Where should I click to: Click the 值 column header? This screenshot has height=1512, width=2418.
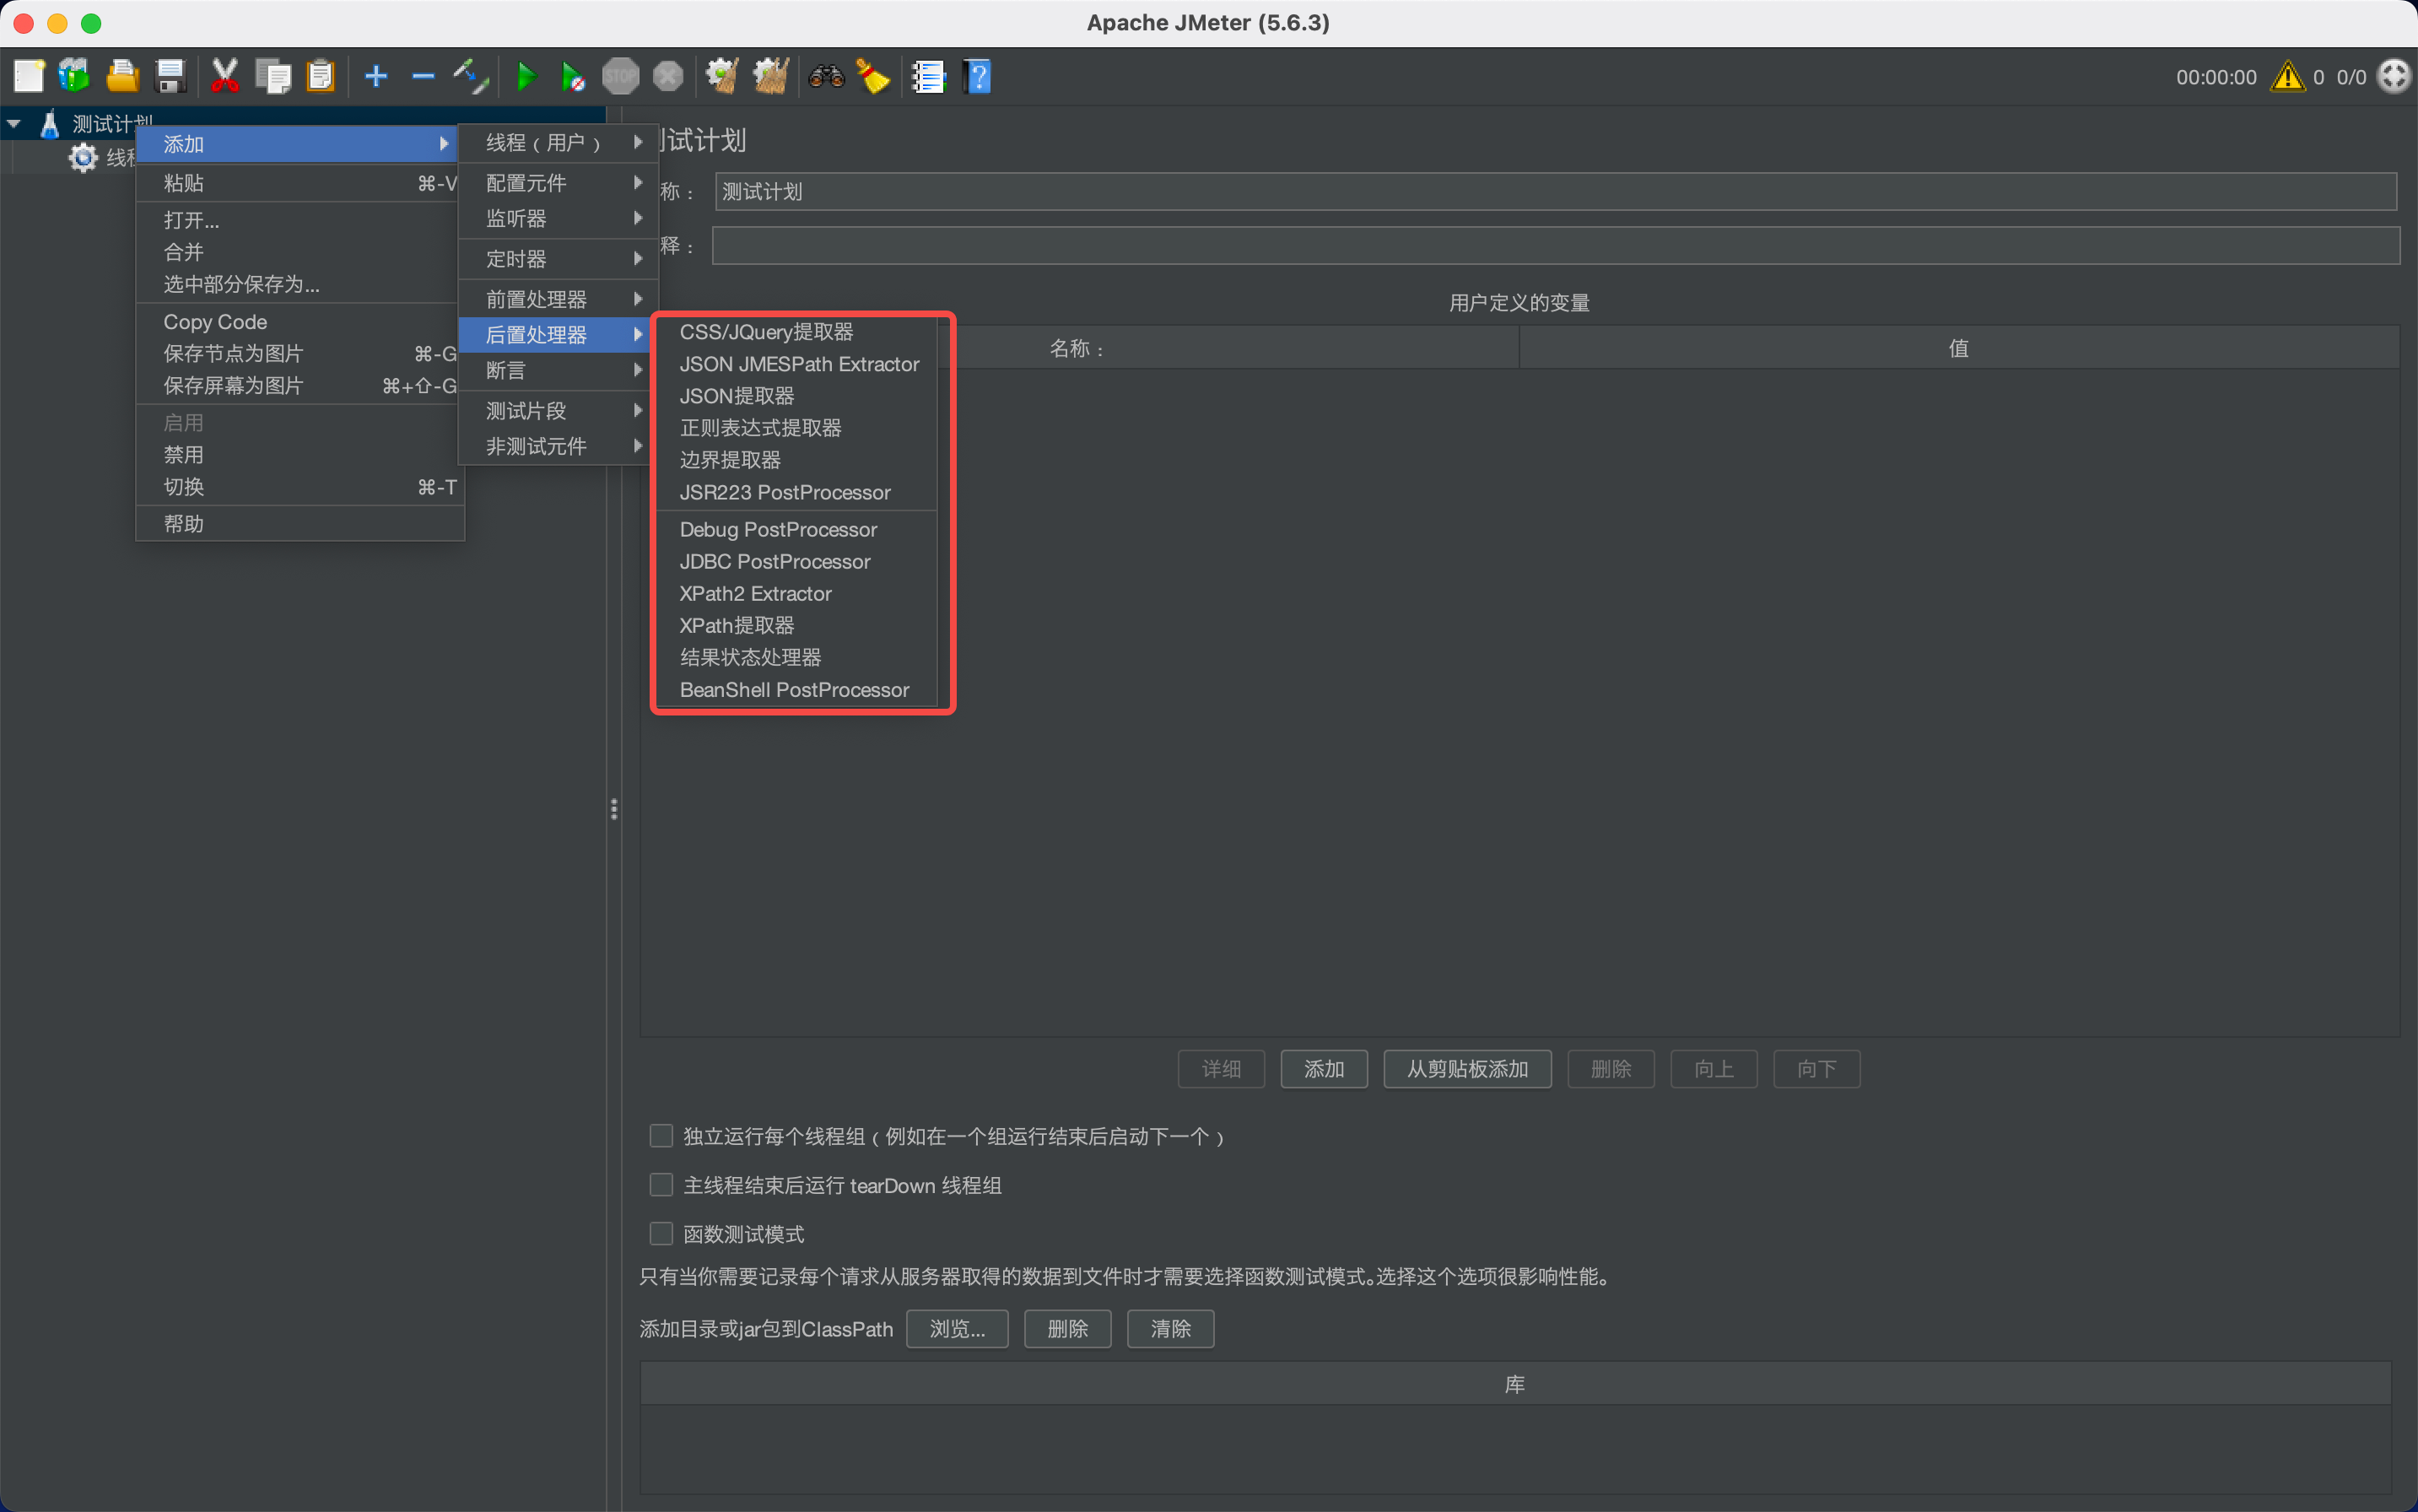click(x=1958, y=348)
